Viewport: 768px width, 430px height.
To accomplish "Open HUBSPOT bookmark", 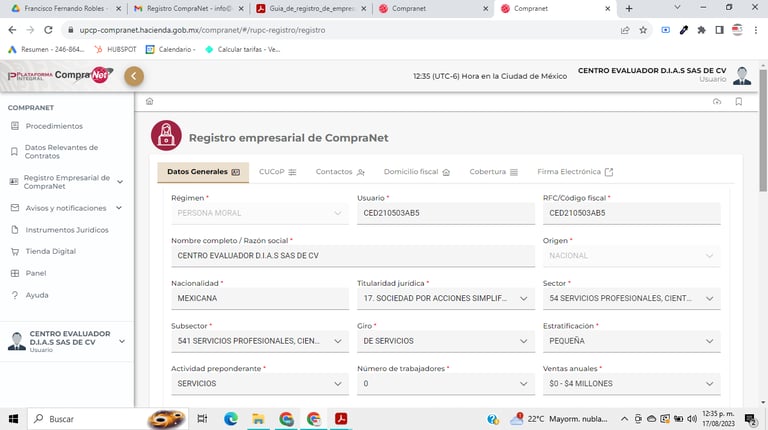I will tap(116, 49).
